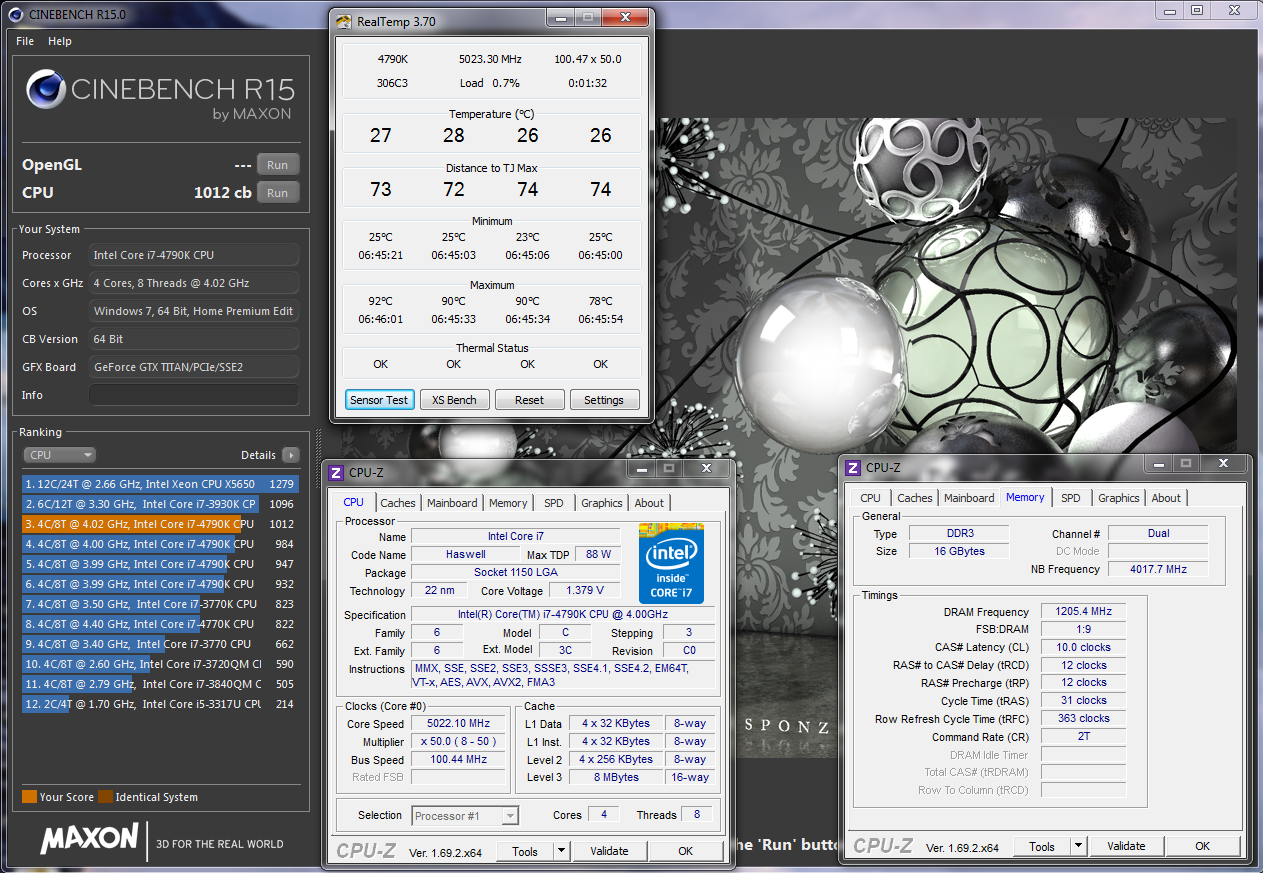Switch to CPU tab in right CPU-Z
1263x873 pixels.
871,498
